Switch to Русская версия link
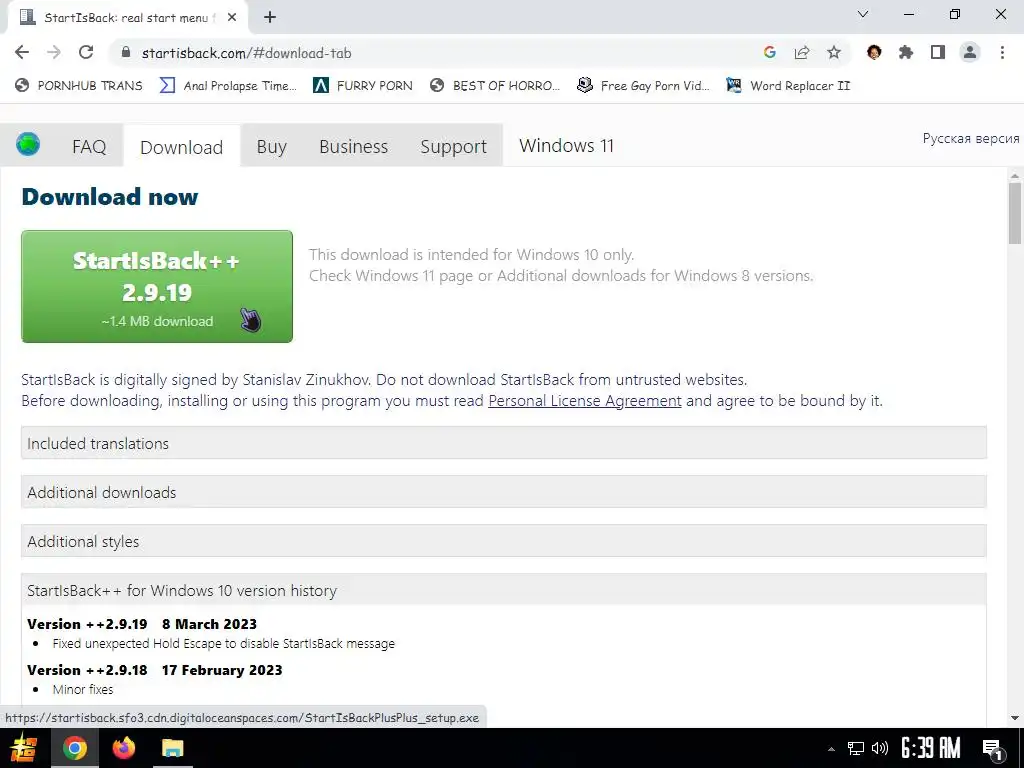This screenshot has width=1024, height=768. (x=970, y=138)
